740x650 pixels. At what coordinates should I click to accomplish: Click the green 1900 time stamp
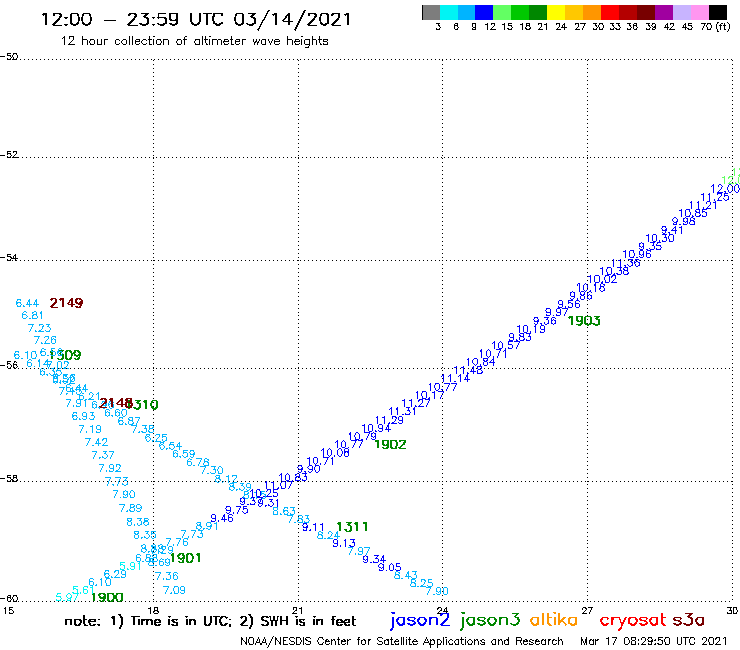(x=107, y=597)
